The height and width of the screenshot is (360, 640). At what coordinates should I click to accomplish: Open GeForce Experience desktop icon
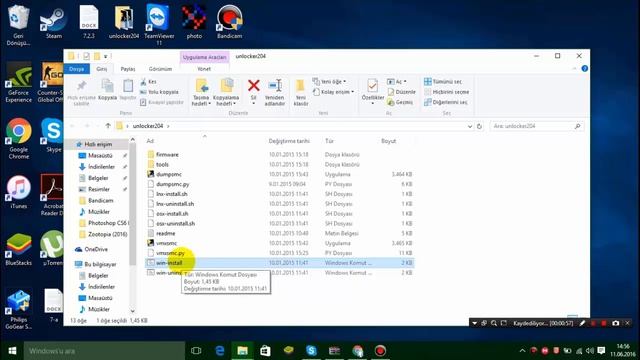point(18,82)
